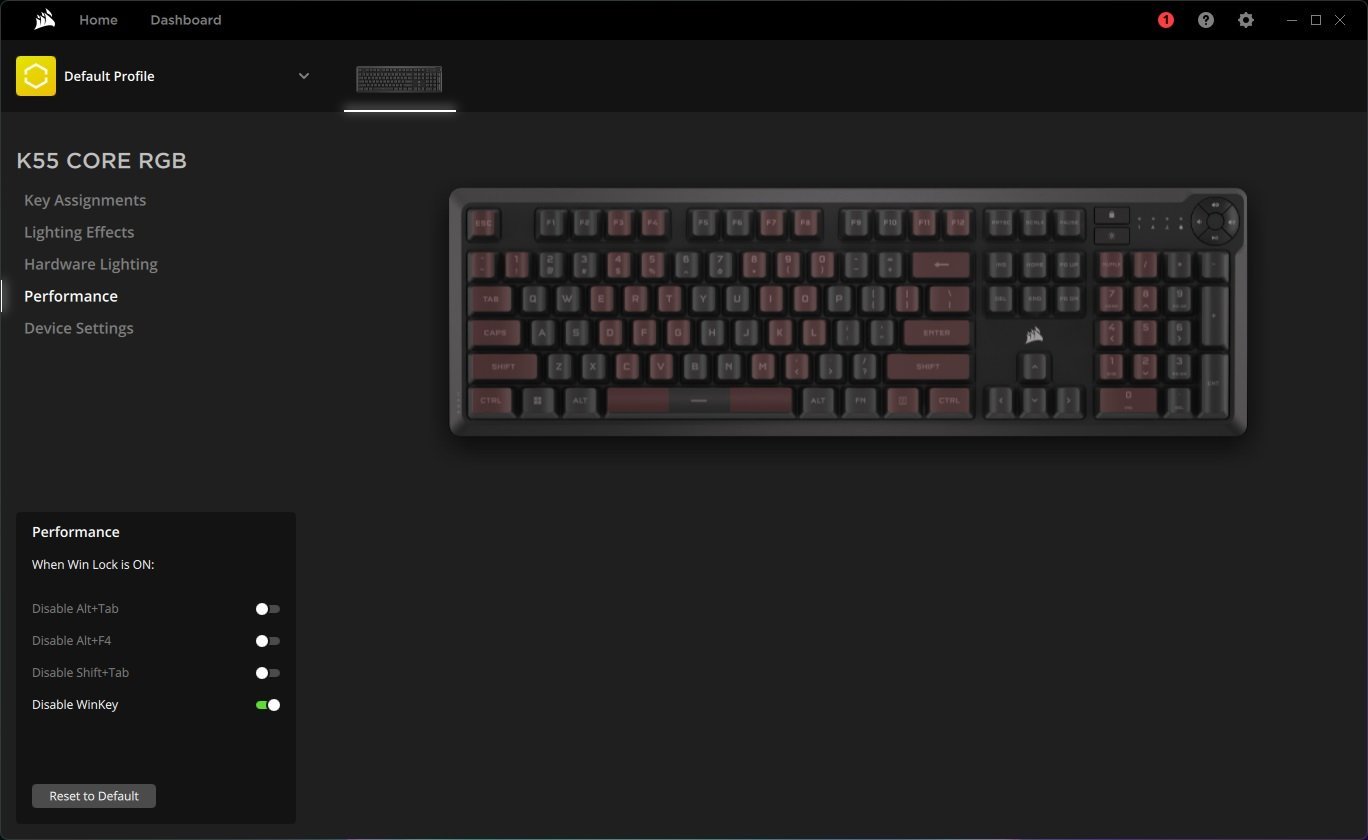Turn off the Disable WinKey toggle

(268, 705)
